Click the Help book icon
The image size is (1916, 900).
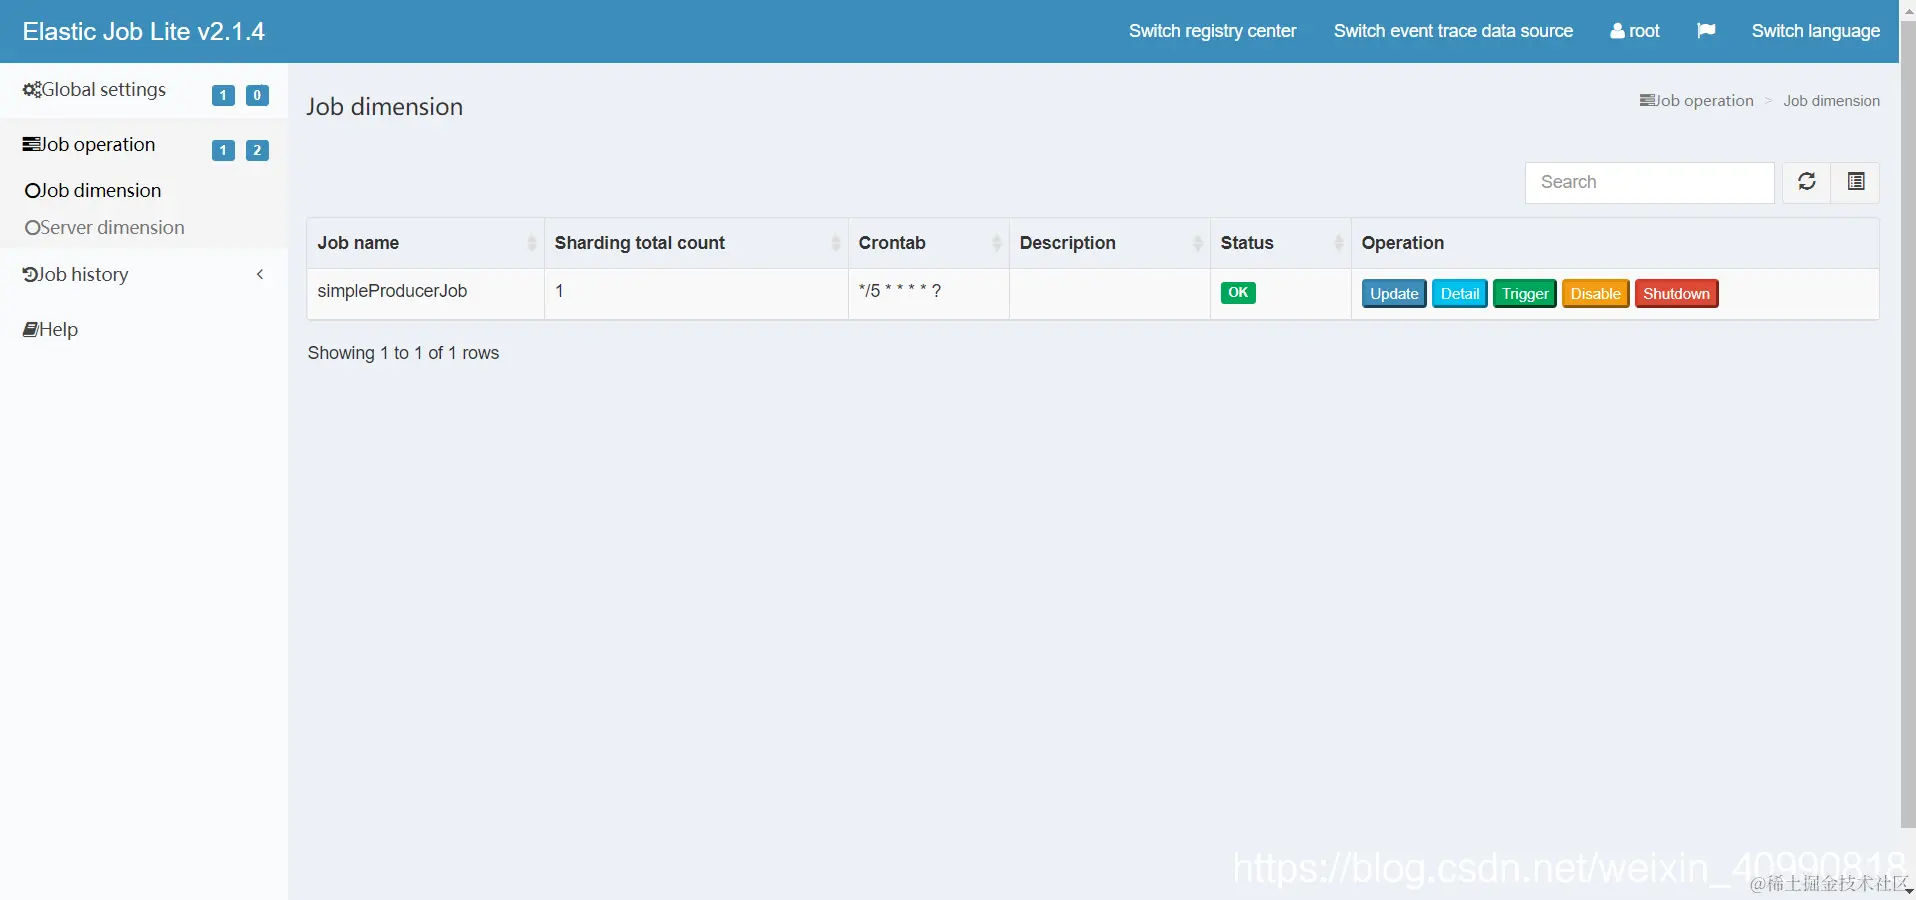[x=30, y=329]
